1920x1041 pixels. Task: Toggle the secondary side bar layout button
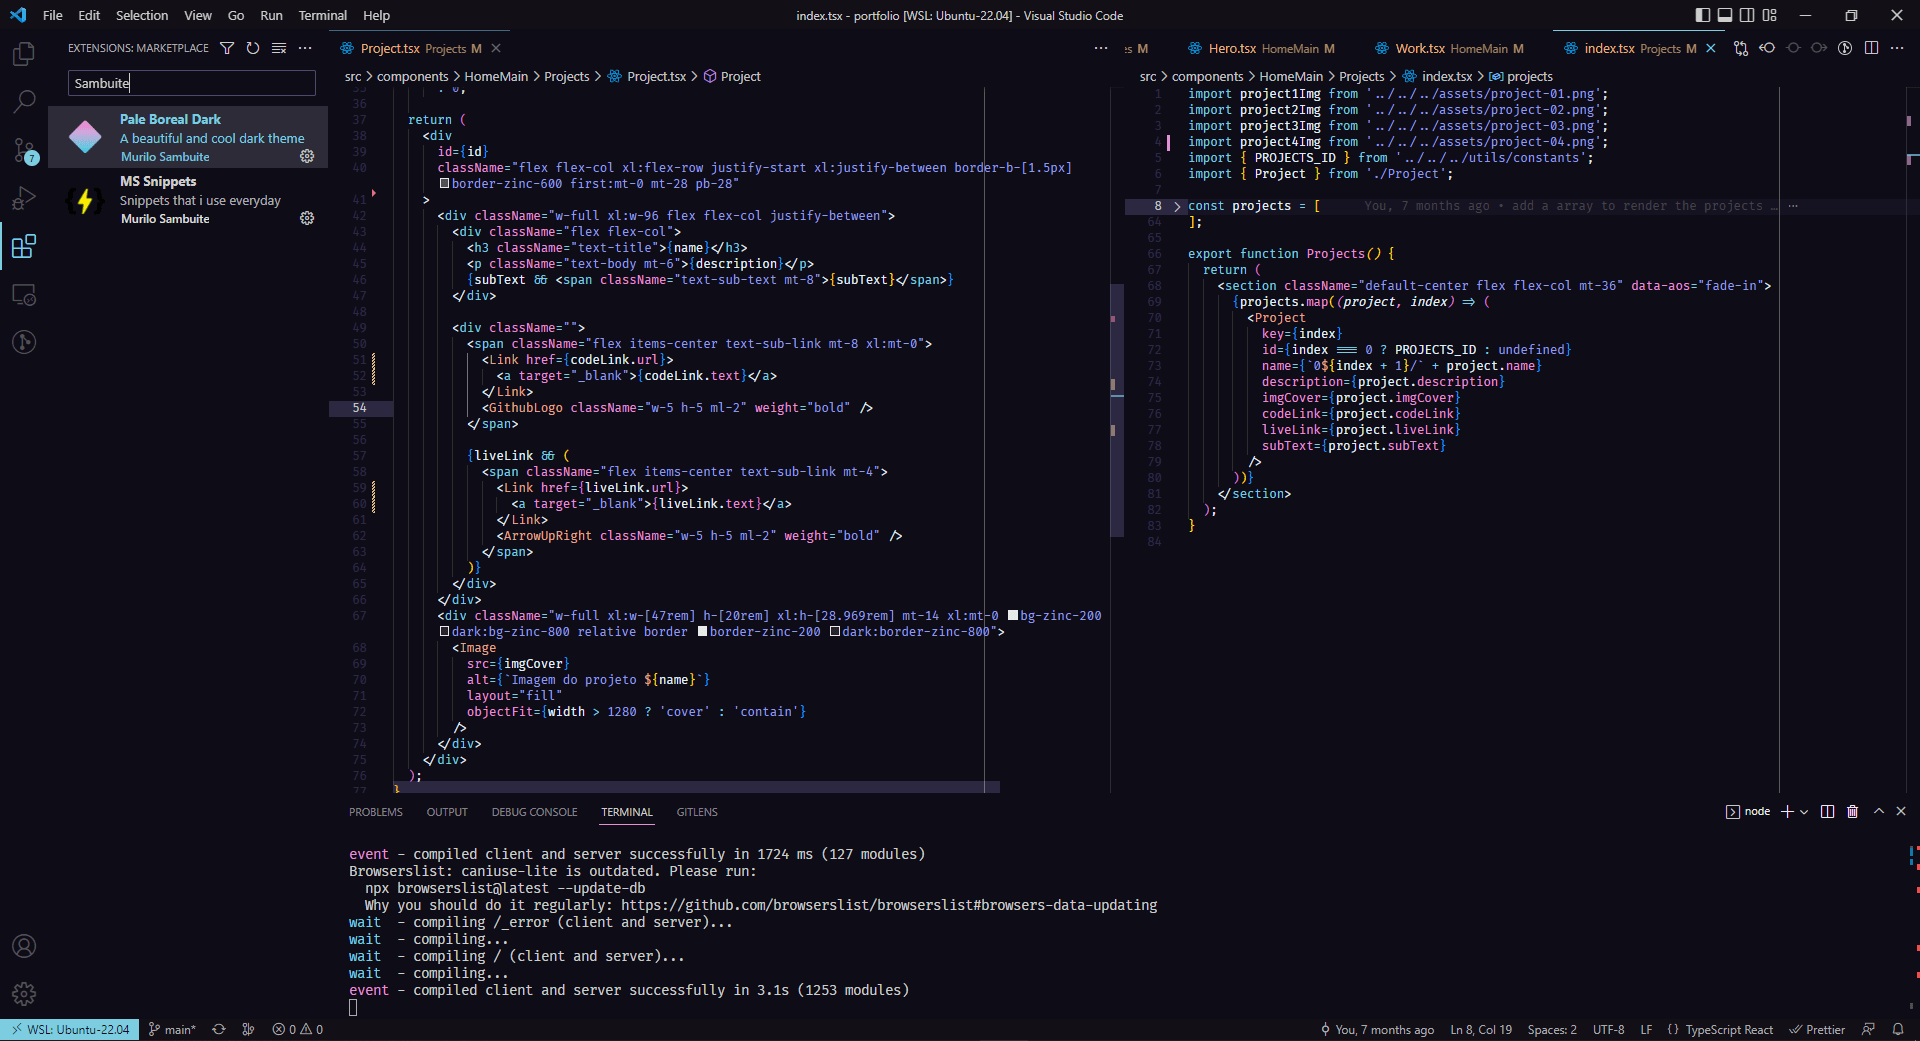click(x=1747, y=15)
